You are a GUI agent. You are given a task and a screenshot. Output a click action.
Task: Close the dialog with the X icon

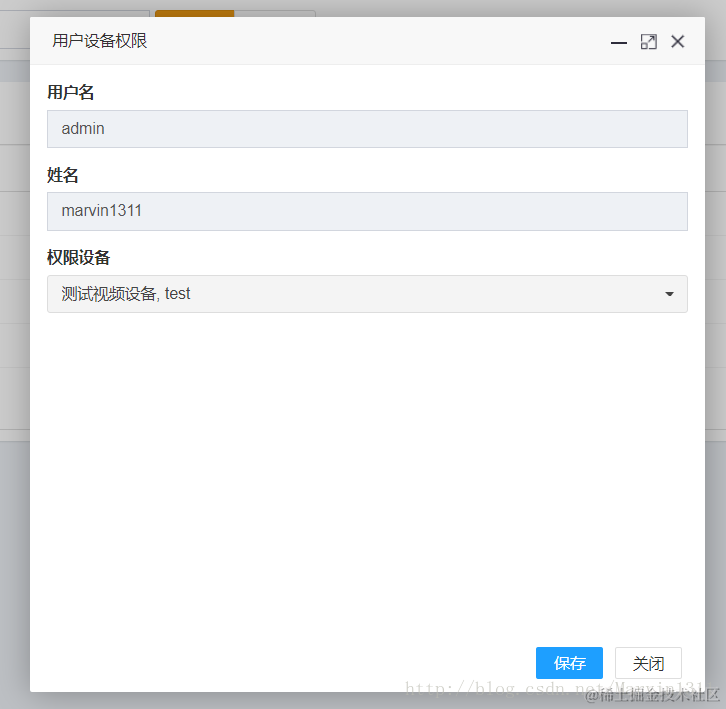(x=677, y=42)
